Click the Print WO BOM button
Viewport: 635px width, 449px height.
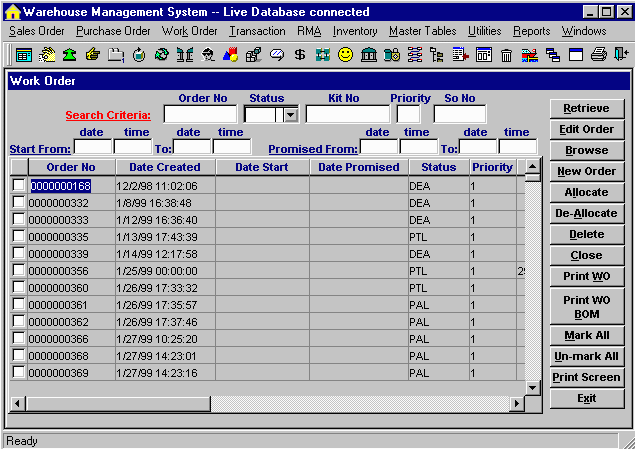pyautogui.click(x=587, y=307)
